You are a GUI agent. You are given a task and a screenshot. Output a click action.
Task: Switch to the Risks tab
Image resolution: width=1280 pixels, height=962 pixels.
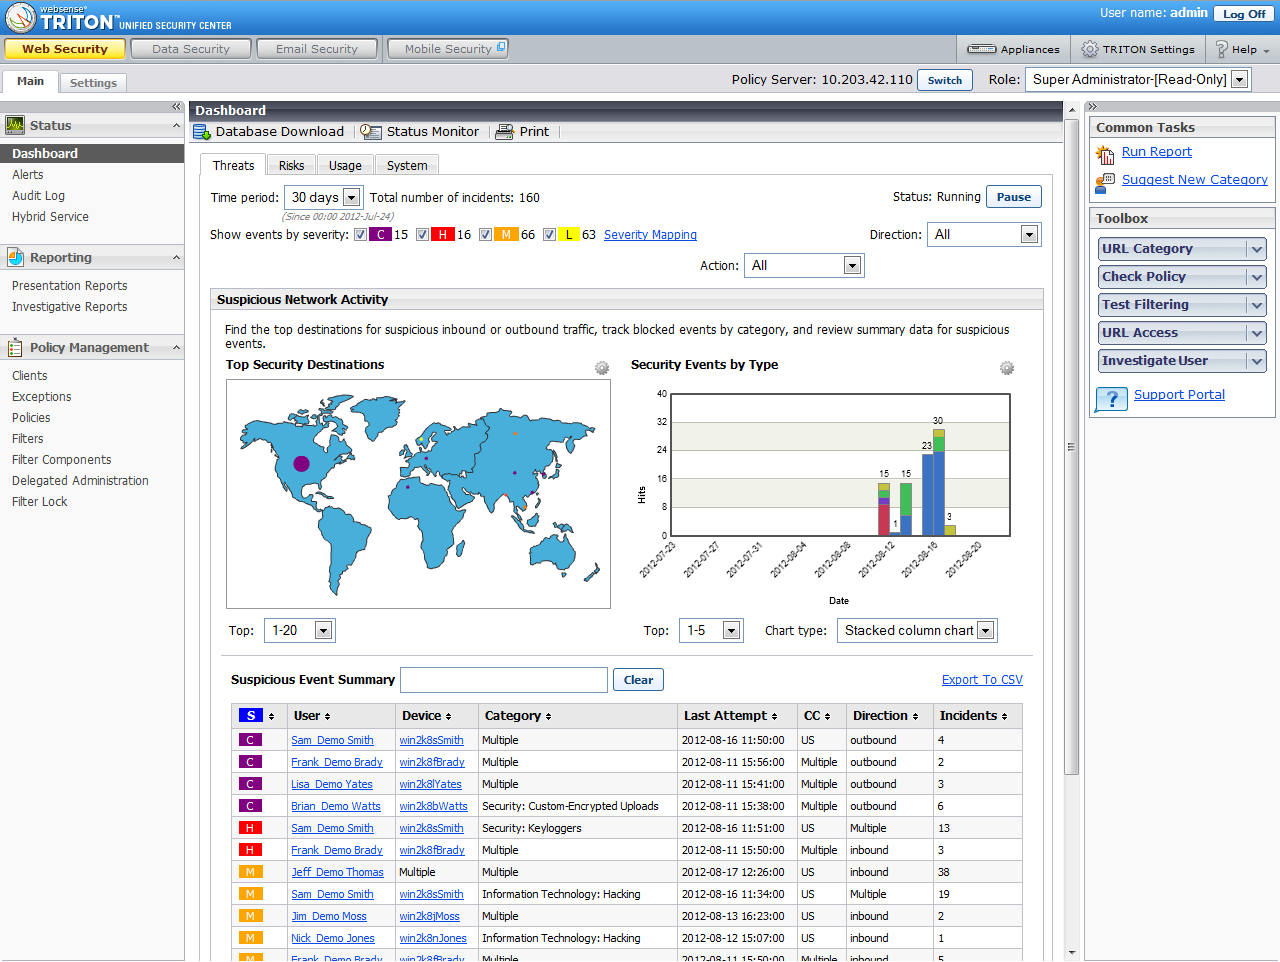coord(290,165)
